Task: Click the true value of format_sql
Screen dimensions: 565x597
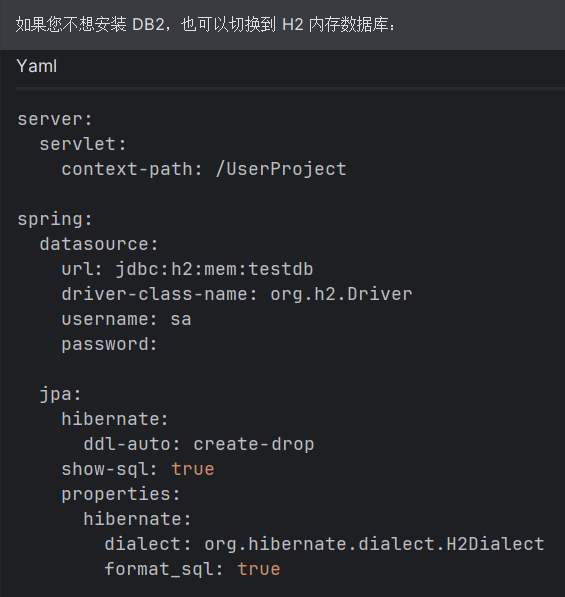Action: click(259, 569)
